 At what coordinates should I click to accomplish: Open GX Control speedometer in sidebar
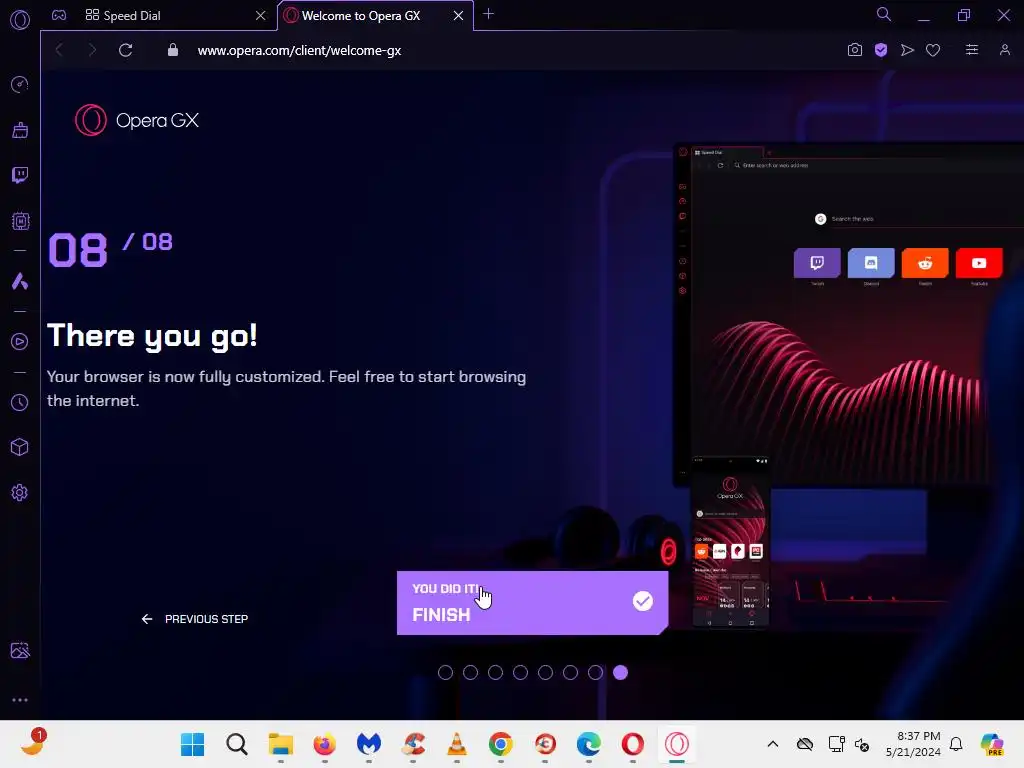[20, 84]
